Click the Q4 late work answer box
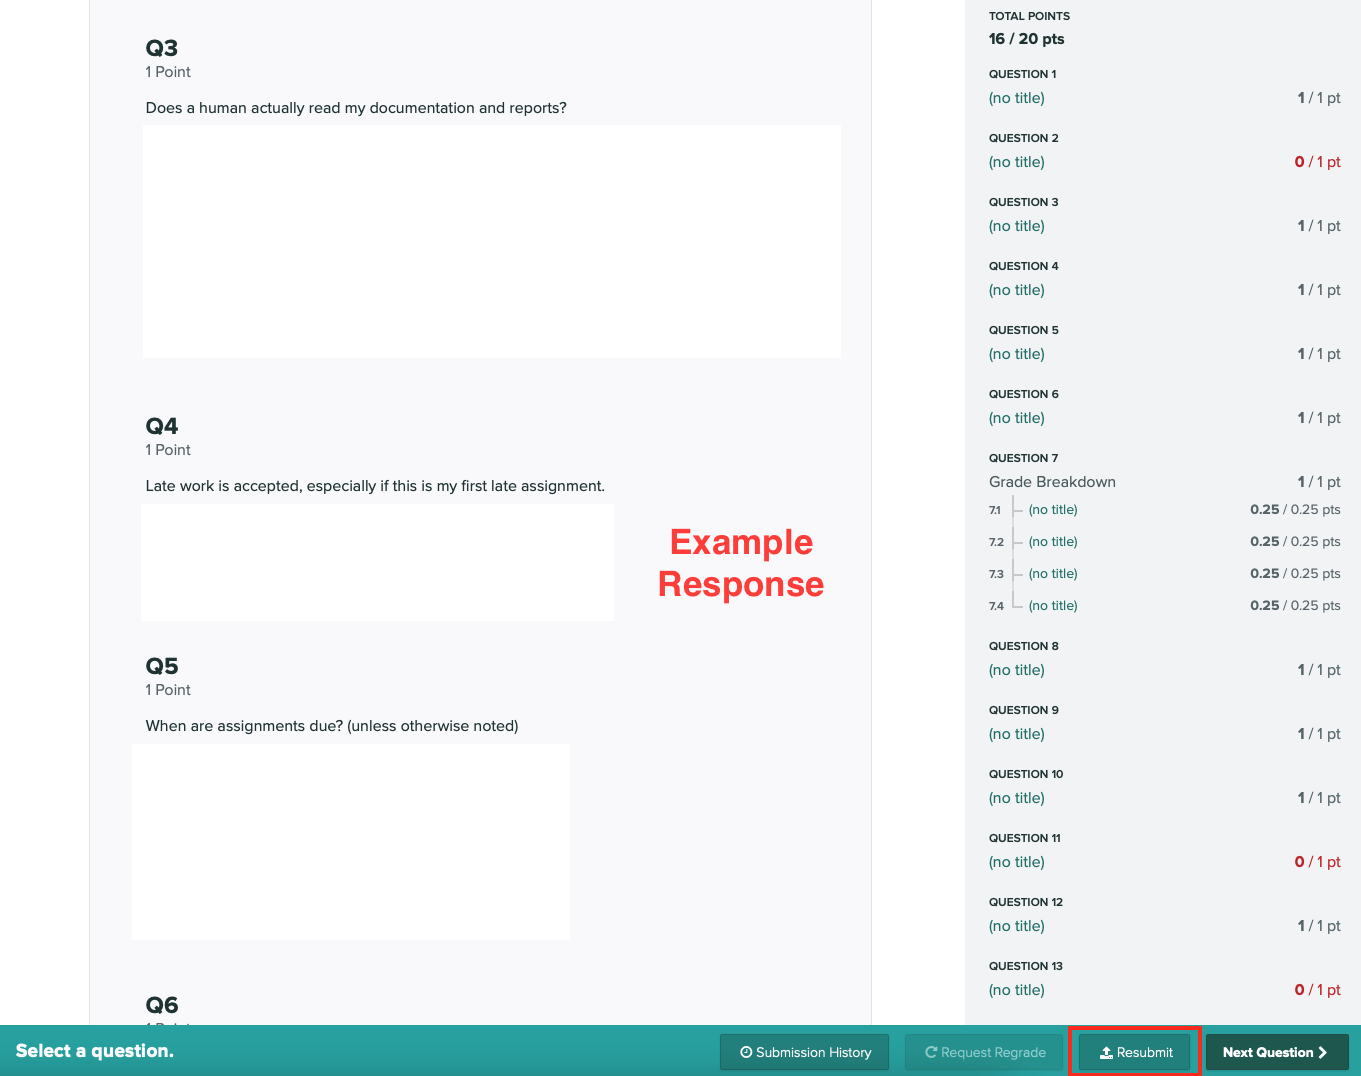 (377, 562)
